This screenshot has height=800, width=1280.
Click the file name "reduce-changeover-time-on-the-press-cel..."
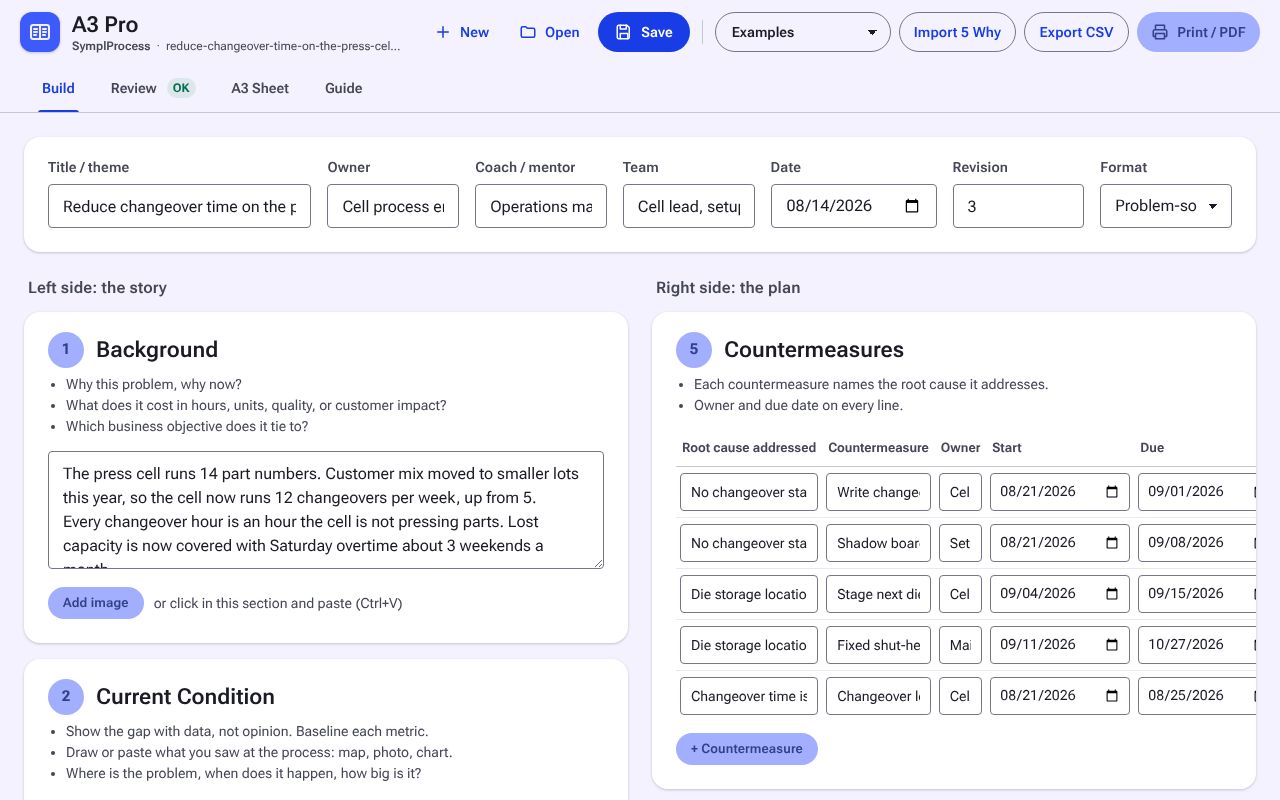point(283,46)
